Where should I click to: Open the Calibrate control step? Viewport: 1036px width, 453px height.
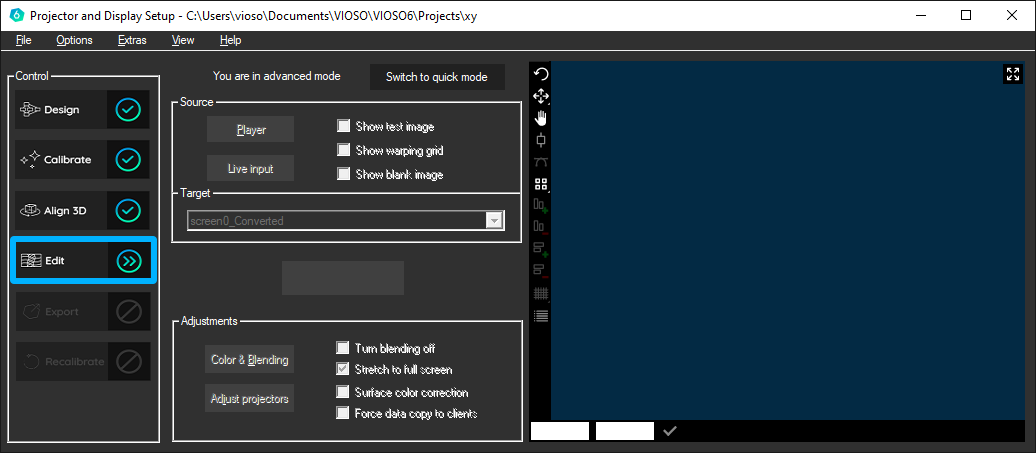(83, 159)
